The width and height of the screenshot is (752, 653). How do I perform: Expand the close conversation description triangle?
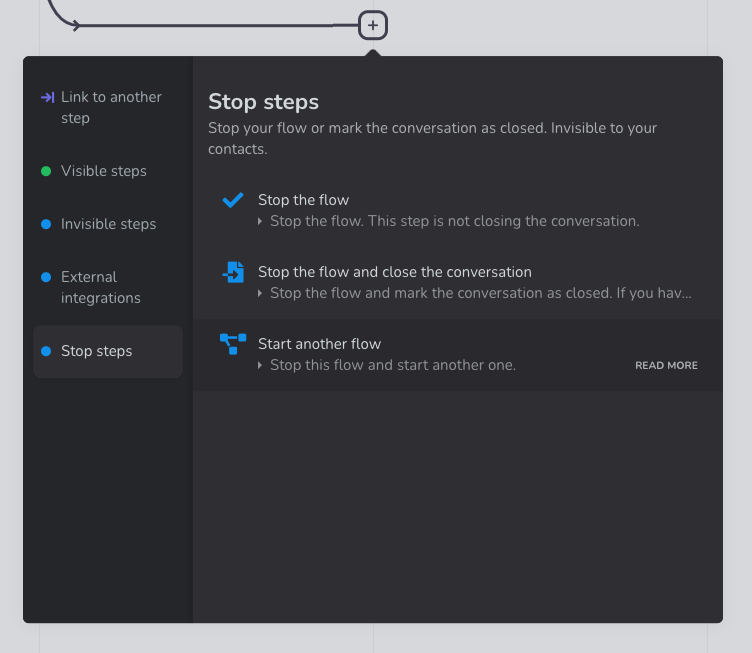pos(261,293)
